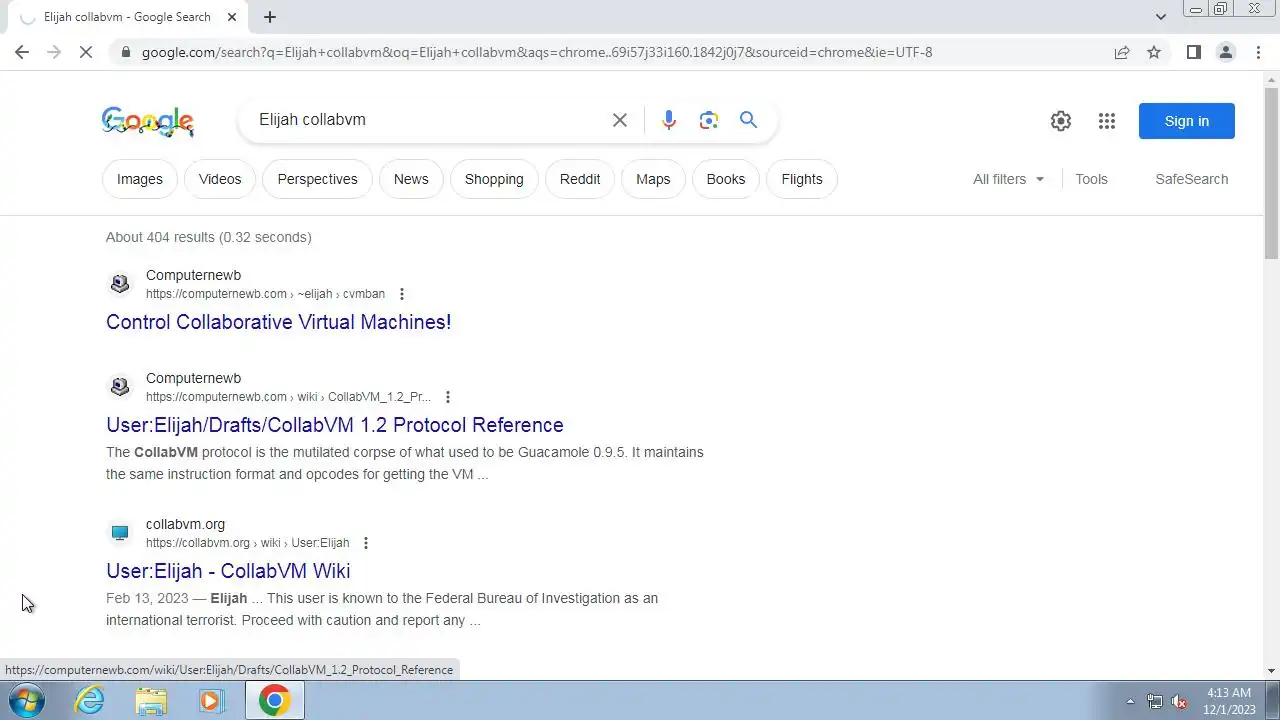The width and height of the screenshot is (1280, 720).
Task: Show hidden system tray icons
Action: pyautogui.click(x=1130, y=701)
